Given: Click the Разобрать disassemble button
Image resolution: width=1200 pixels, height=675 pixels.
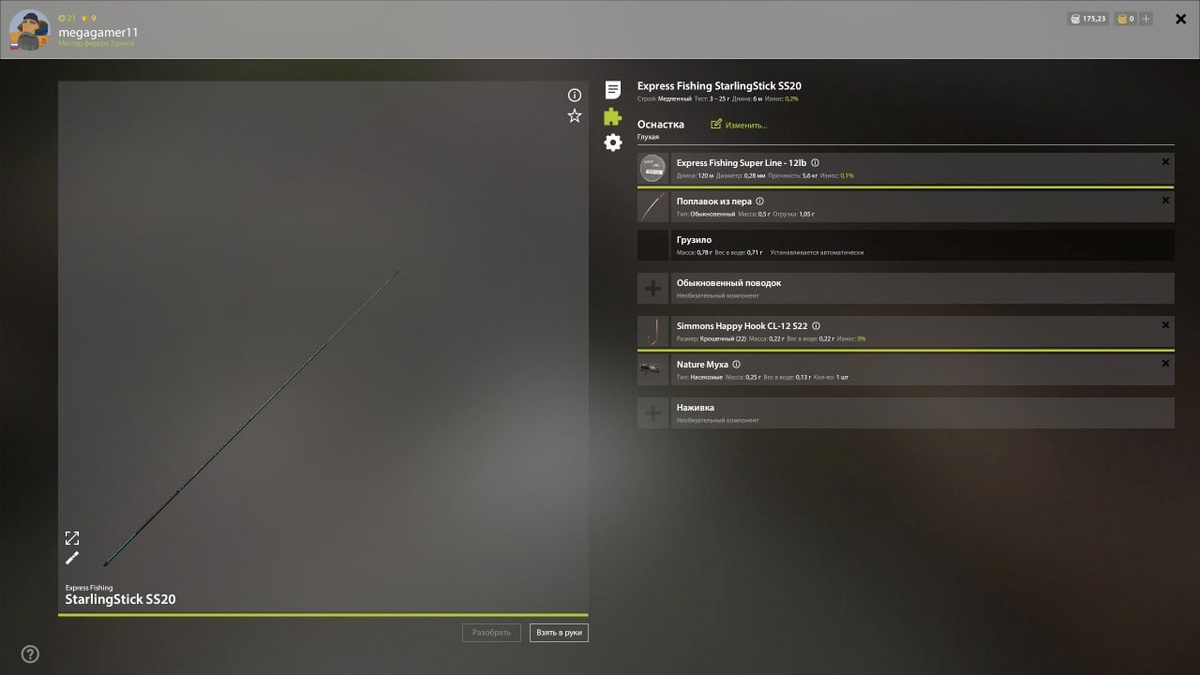Looking at the screenshot, I should (x=491, y=632).
